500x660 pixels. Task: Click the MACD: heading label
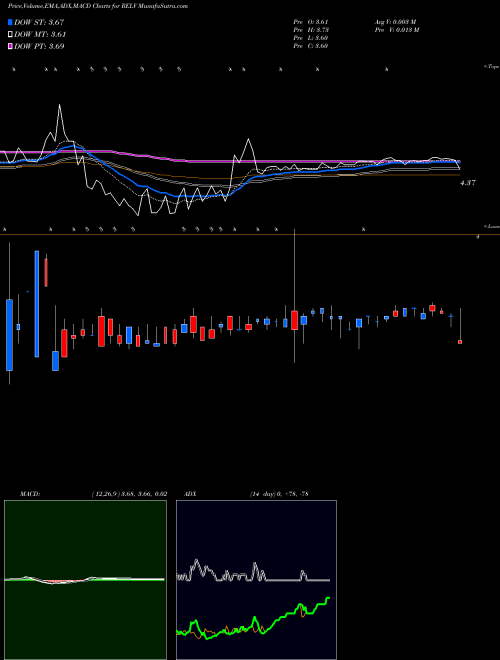coord(30,494)
